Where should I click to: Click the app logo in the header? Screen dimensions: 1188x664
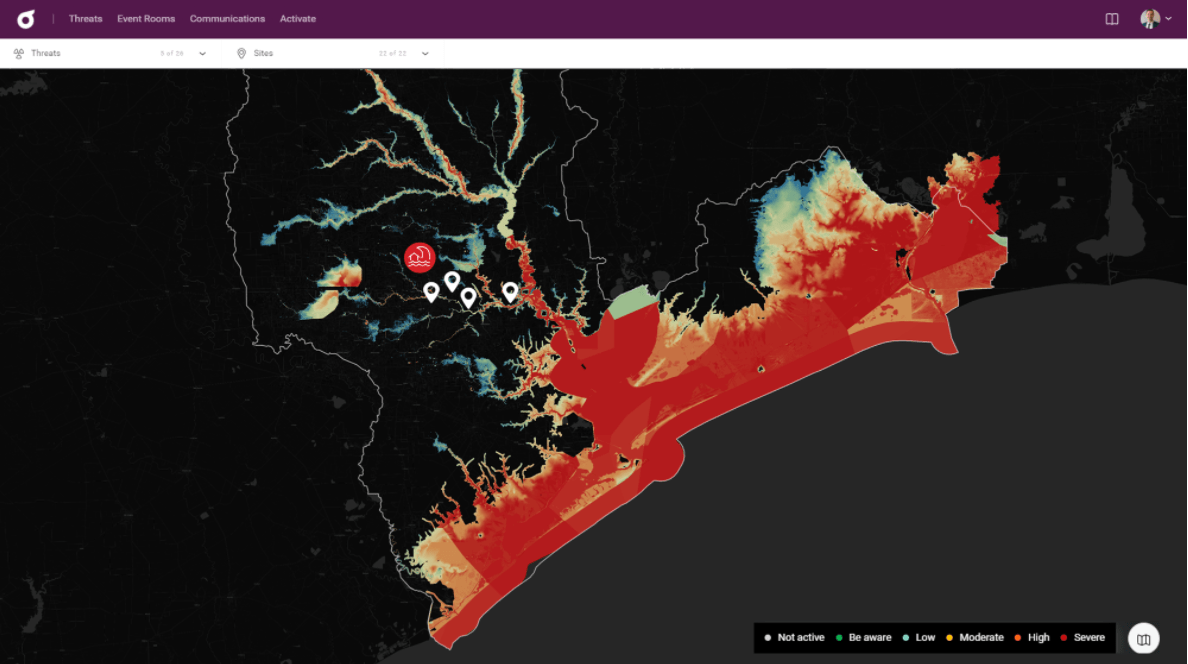[x=26, y=19]
